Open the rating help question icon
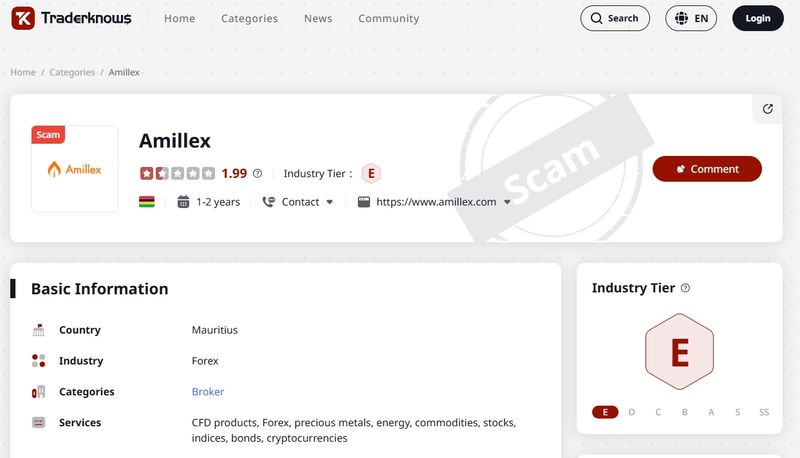This screenshot has width=800, height=458. tap(257, 173)
